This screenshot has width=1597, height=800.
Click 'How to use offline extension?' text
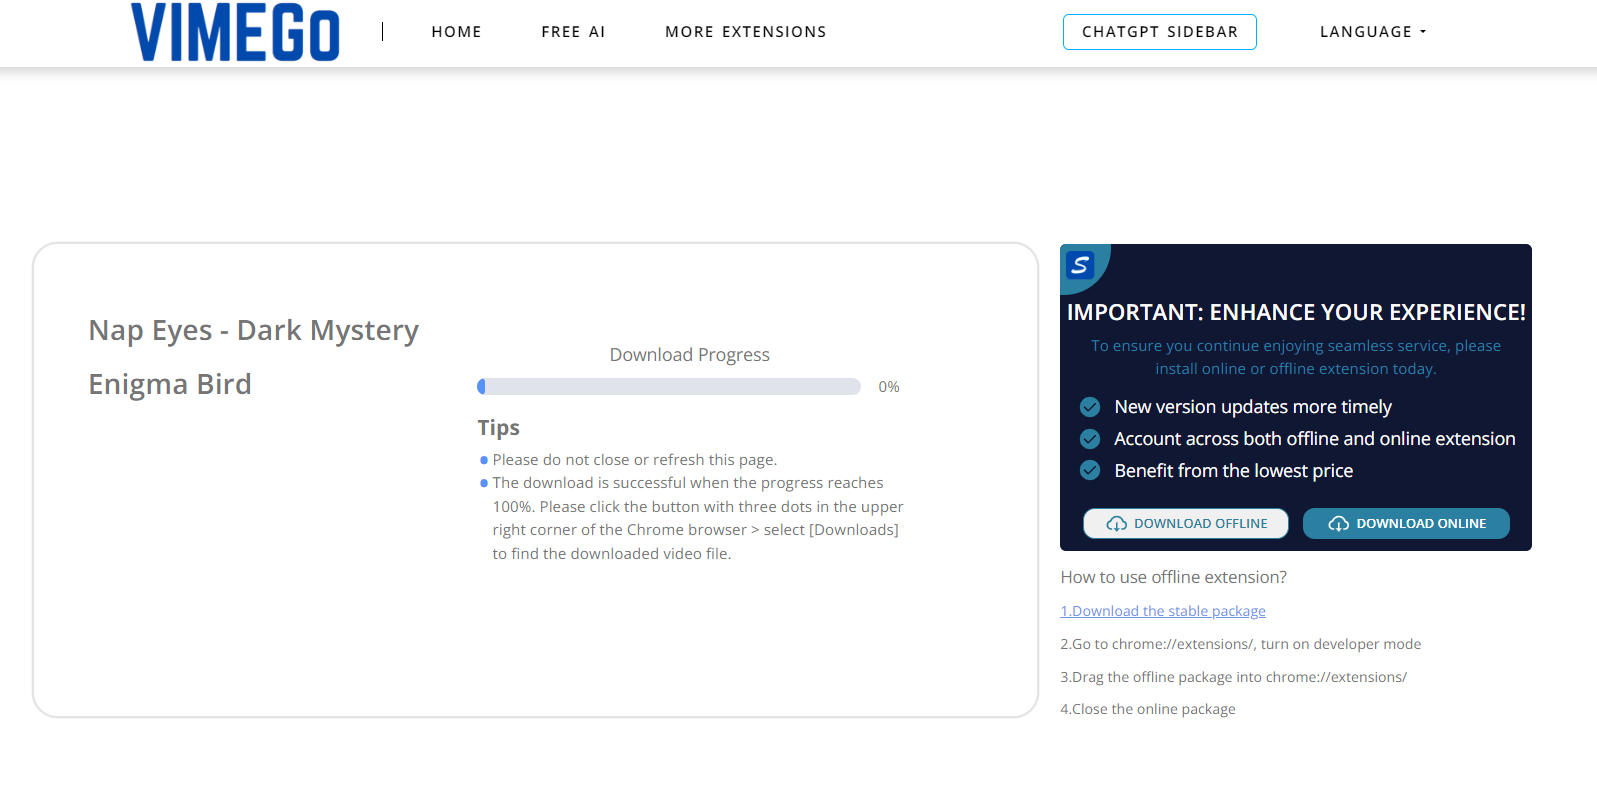click(1174, 578)
